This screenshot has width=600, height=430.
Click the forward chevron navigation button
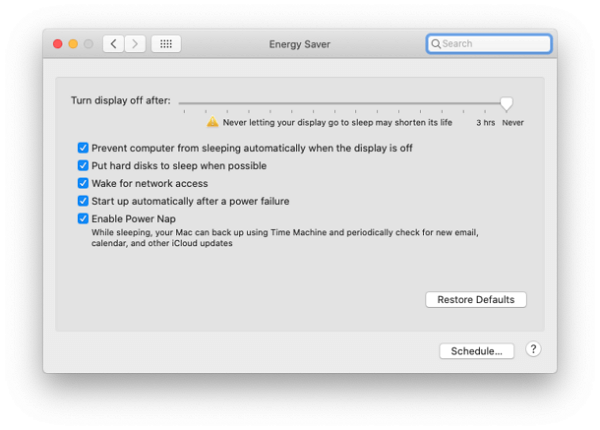point(135,44)
